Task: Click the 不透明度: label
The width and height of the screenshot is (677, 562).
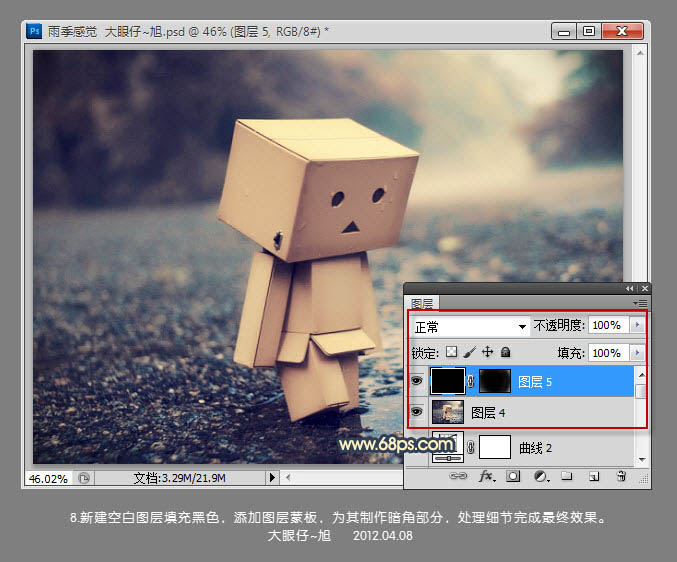Action: 559,325
